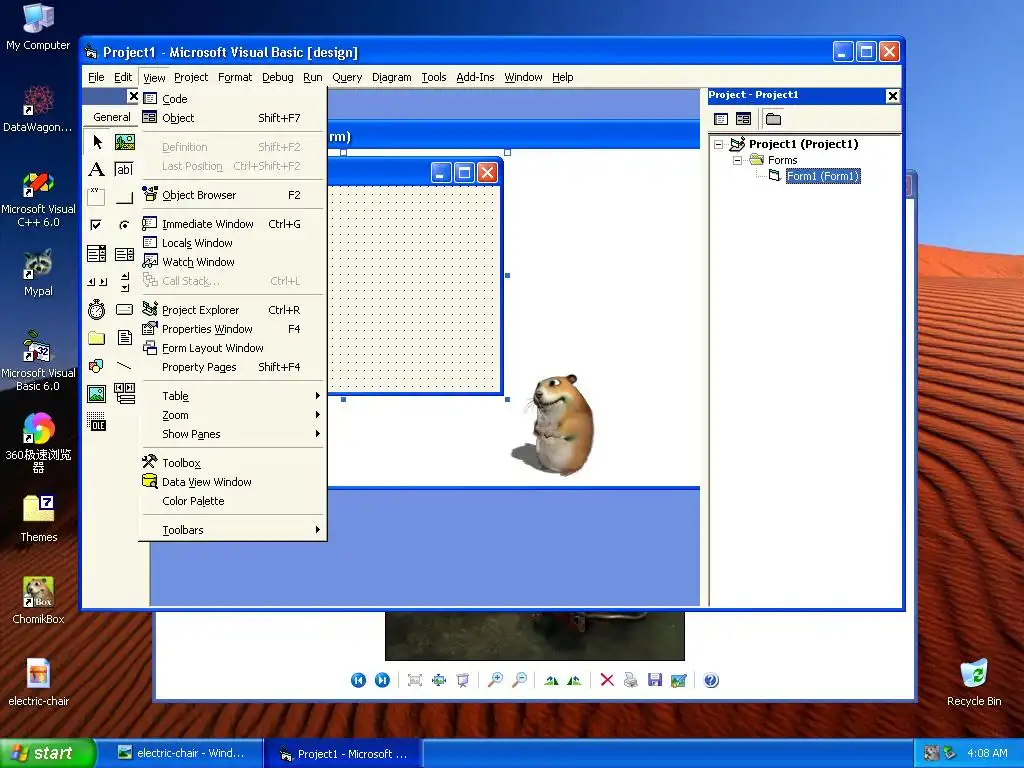Click View Object icon in Project panel

pyautogui.click(x=743, y=119)
